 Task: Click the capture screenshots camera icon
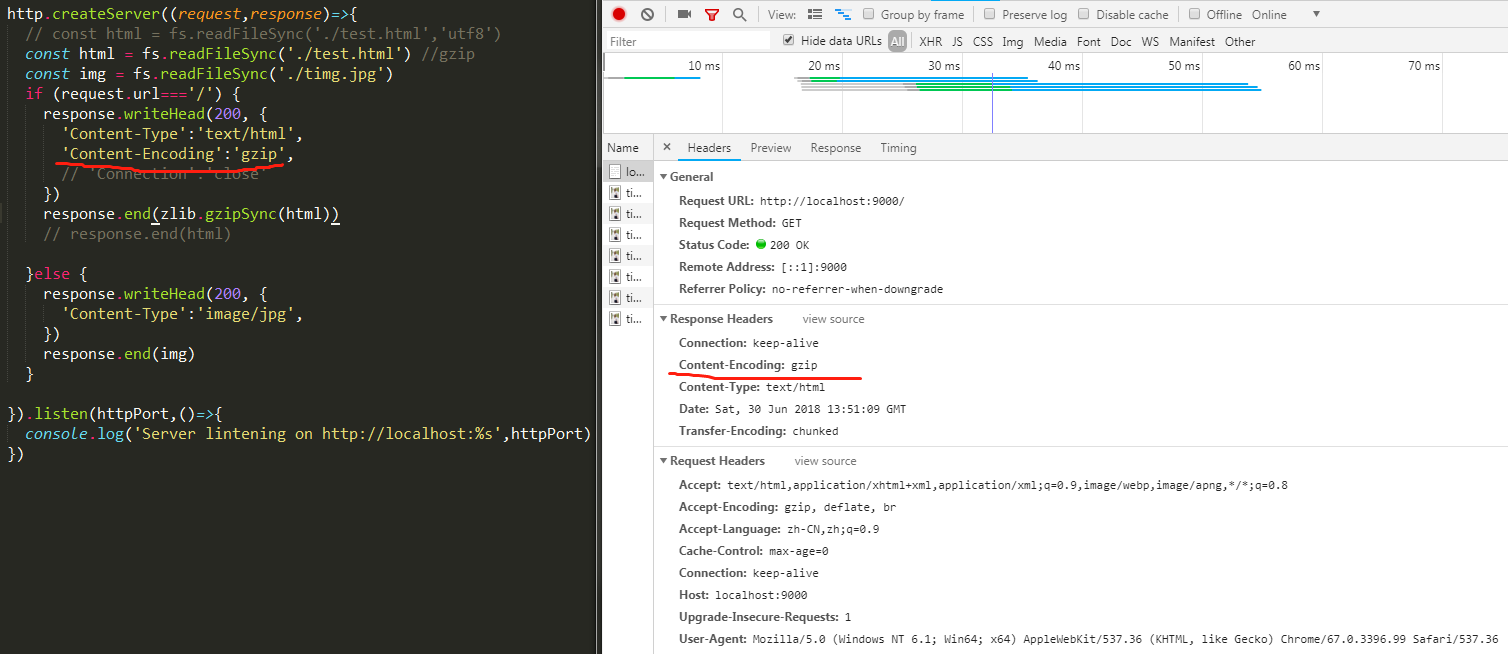point(684,14)
